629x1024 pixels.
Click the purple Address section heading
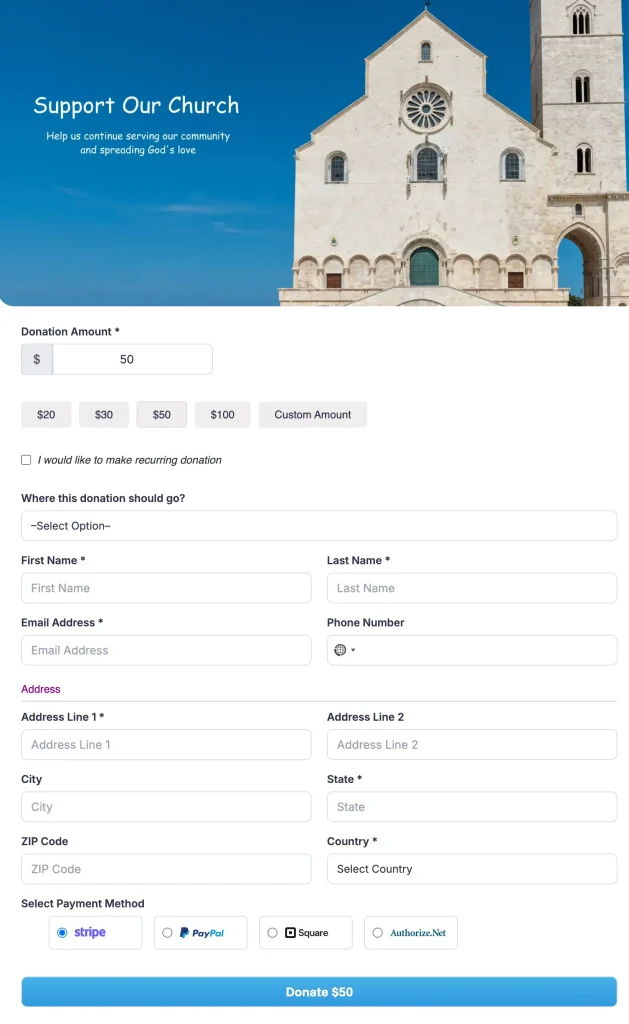pyautogui.click(x=40, y=689)
